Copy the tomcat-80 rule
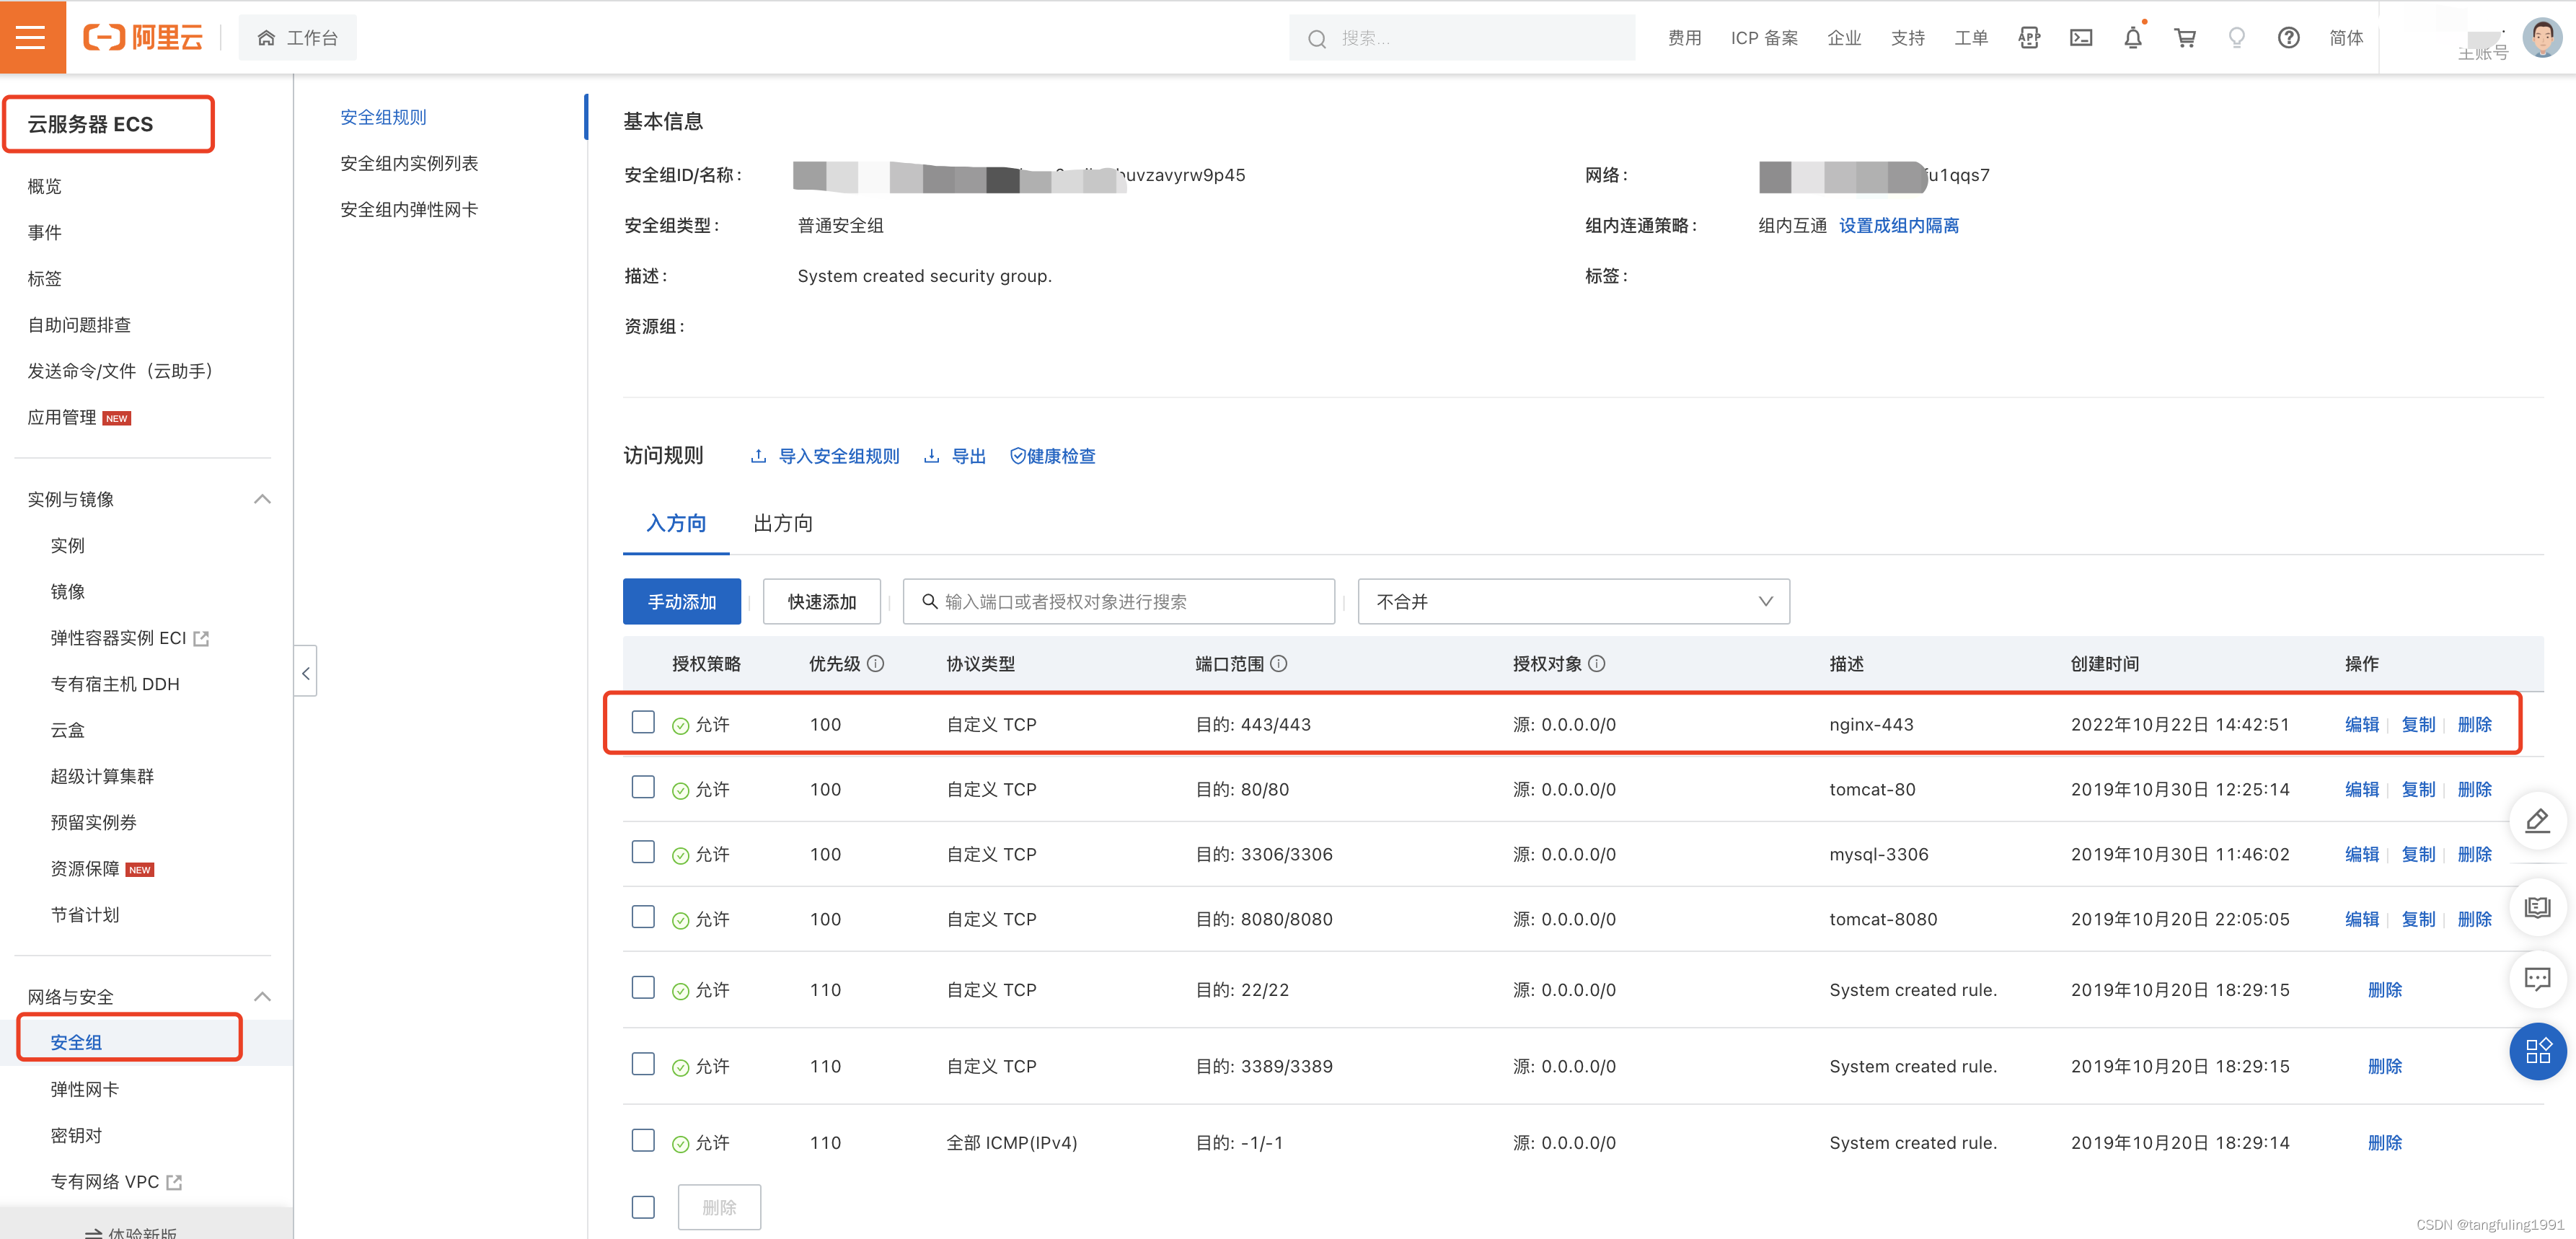2576x1239 pixels. [x=2418, y=790]
